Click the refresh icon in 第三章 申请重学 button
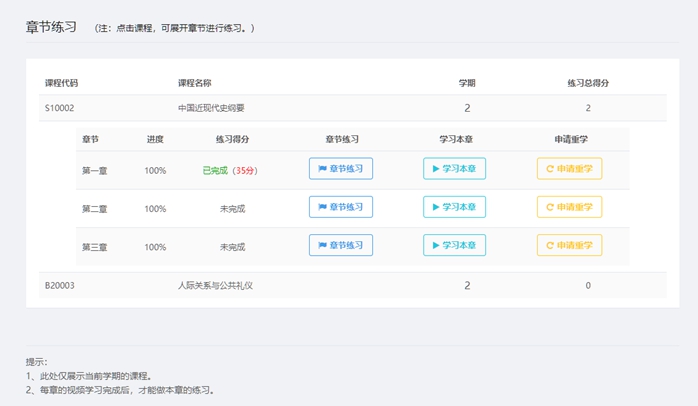 point(550,245)
